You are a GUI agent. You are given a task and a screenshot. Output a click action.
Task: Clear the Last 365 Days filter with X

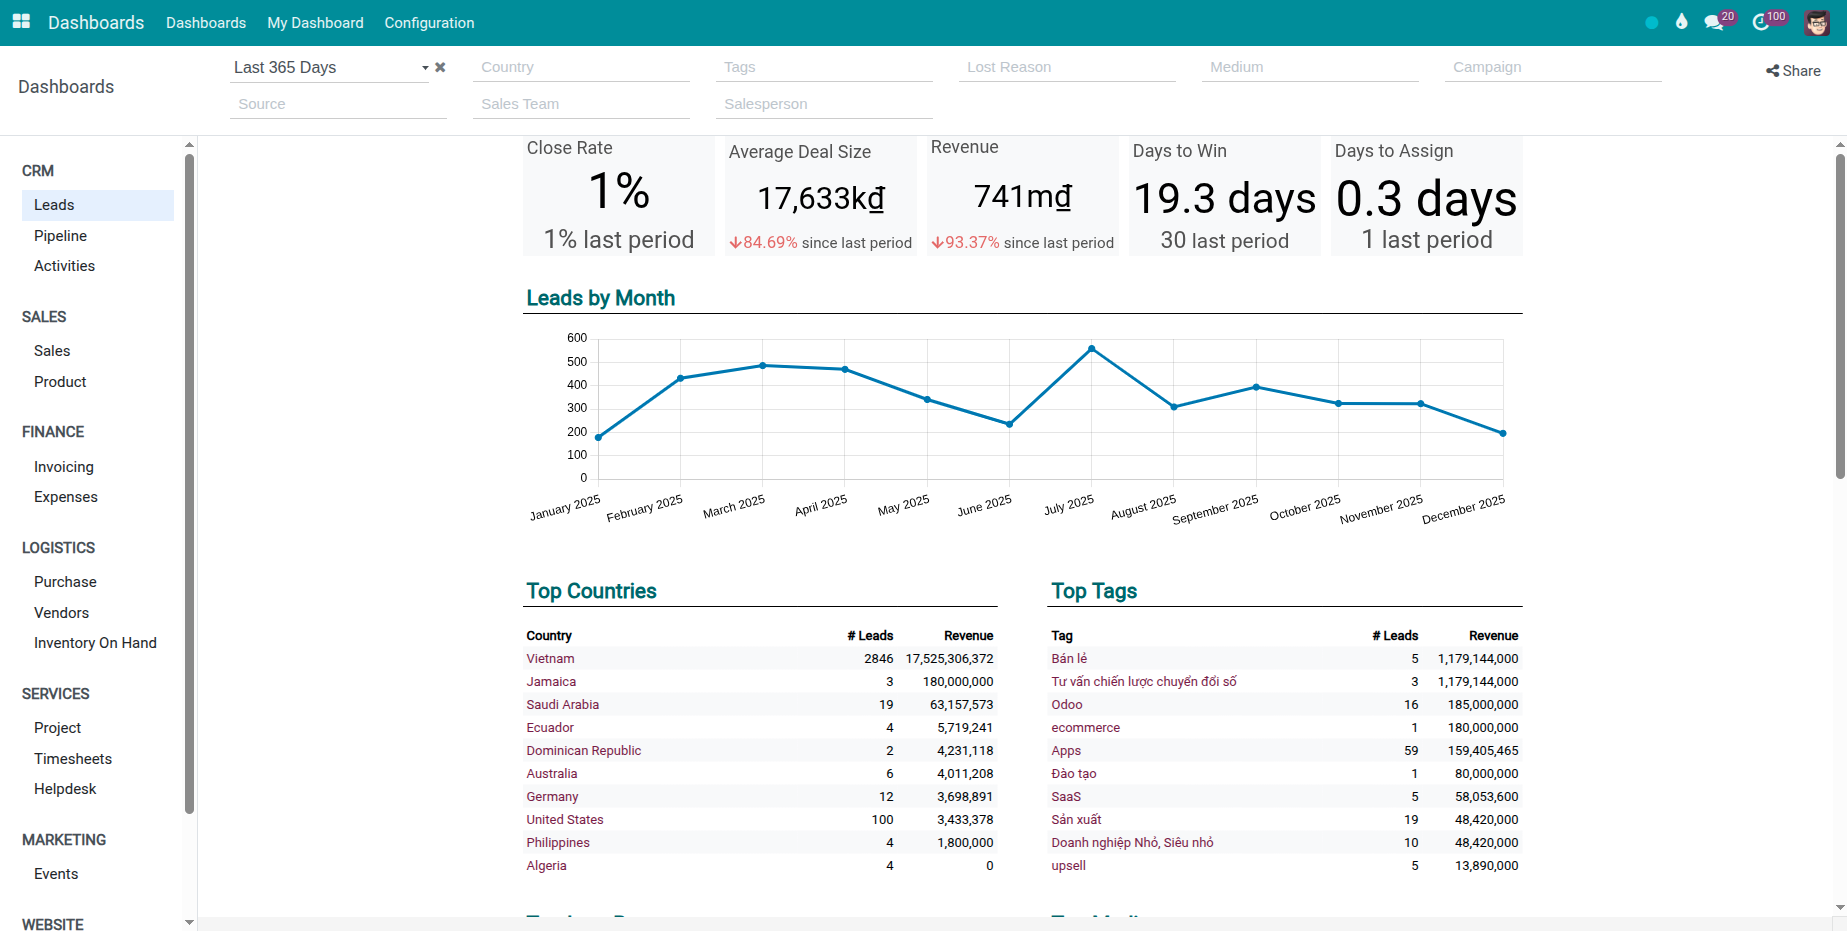point(439,67)
